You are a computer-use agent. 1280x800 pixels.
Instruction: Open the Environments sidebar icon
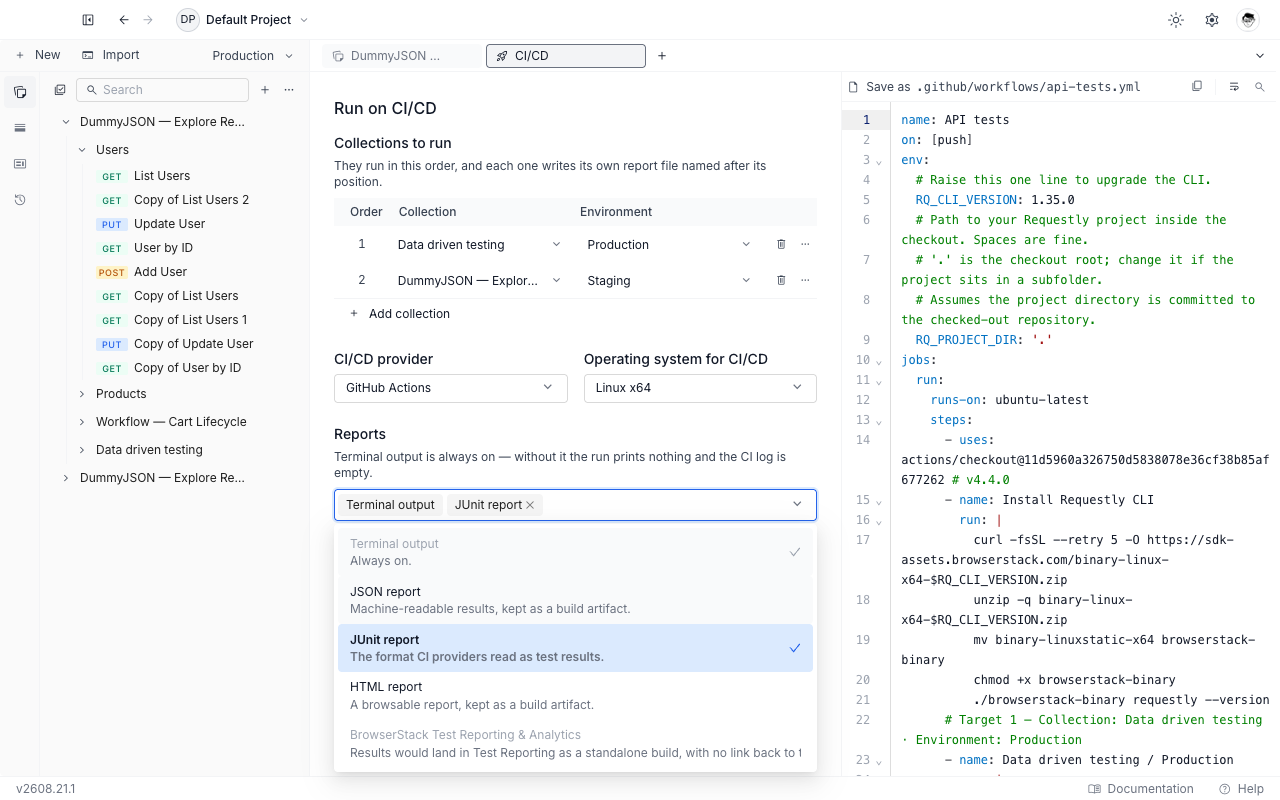(20, 128)
